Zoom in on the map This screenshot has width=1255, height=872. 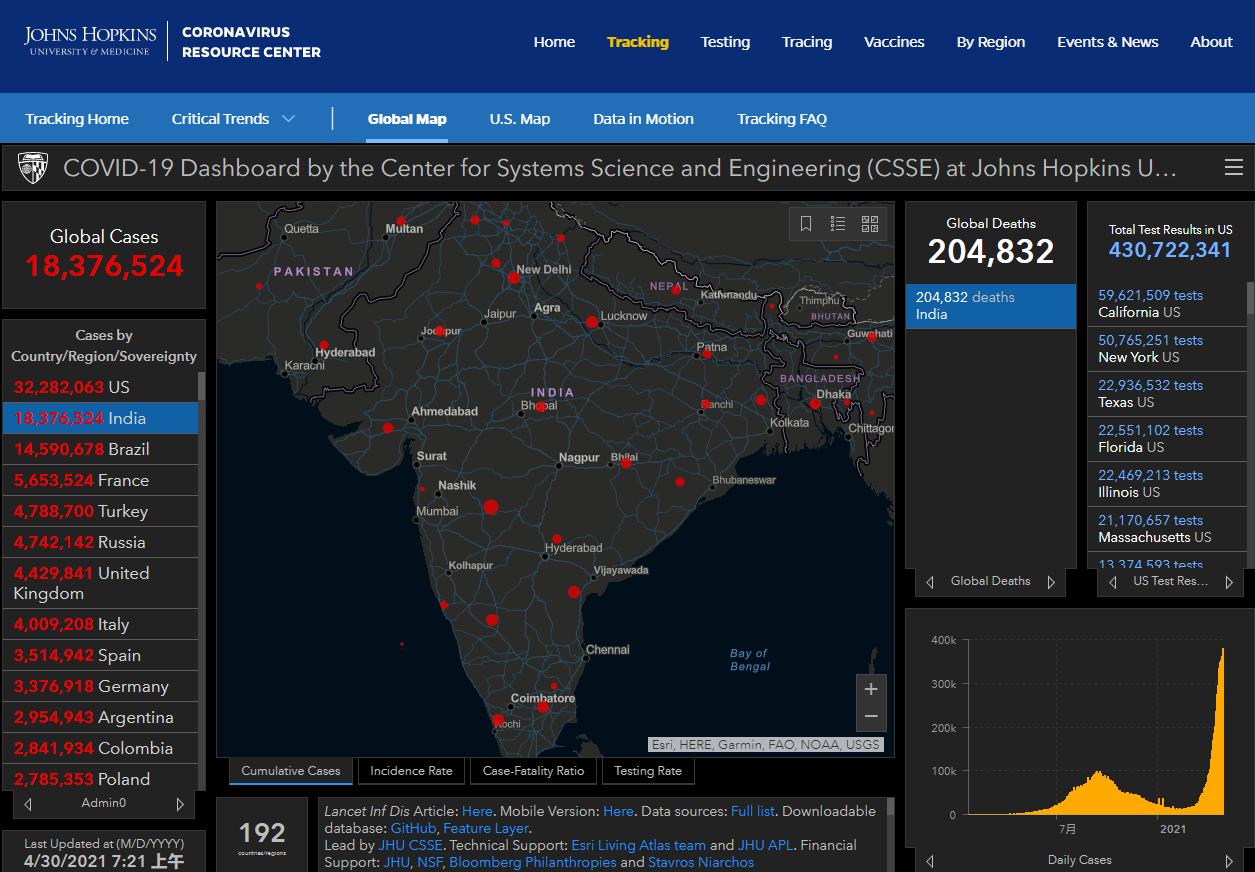pos(871,689)
